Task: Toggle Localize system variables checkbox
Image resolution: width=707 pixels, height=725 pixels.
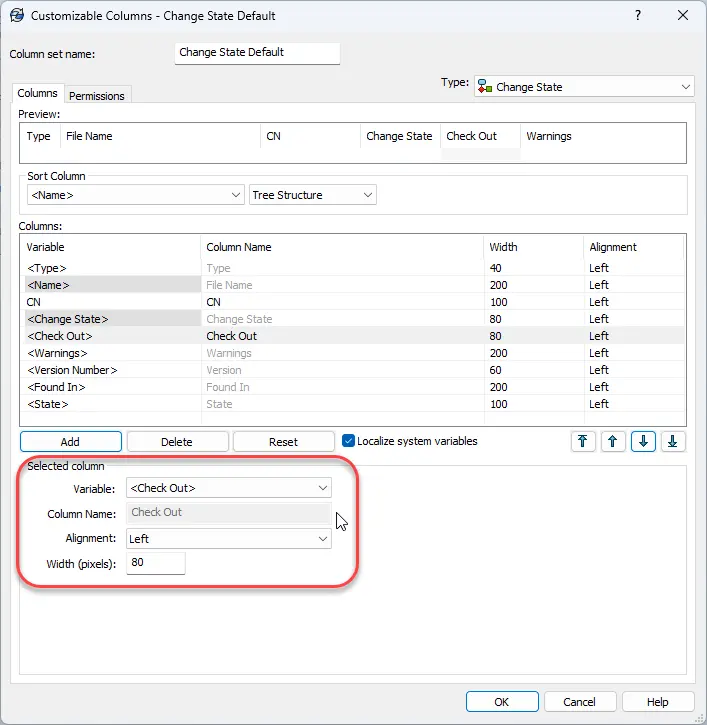Action: [x=348, y=441]
